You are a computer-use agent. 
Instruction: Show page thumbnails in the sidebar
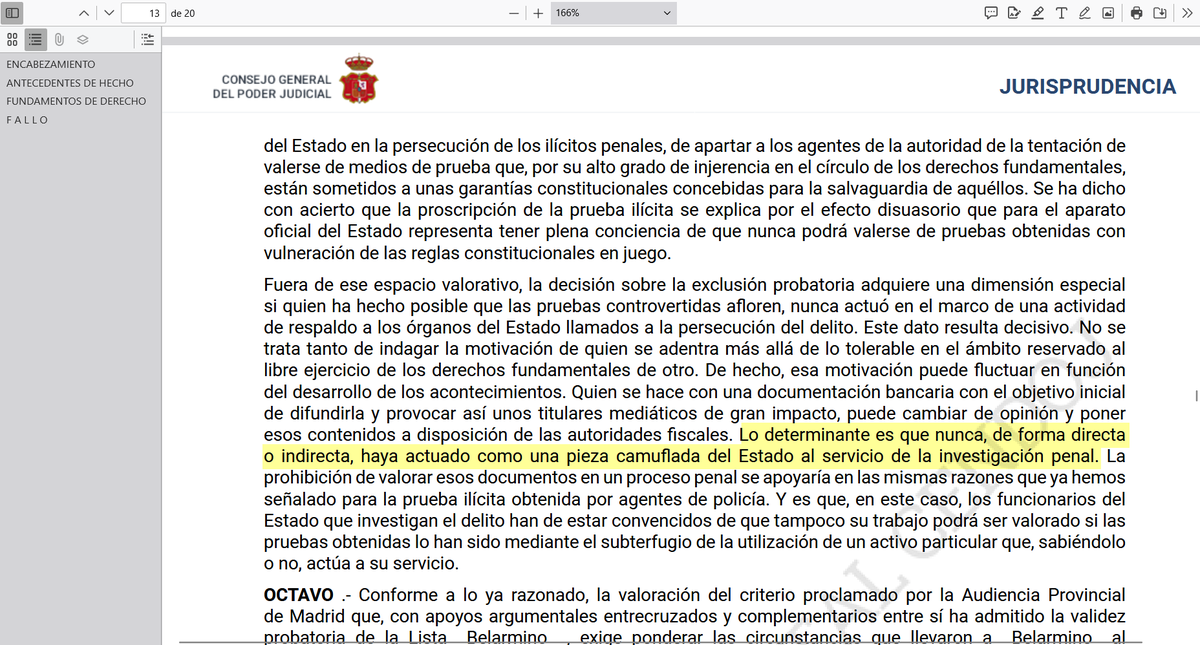coord(12,39)
